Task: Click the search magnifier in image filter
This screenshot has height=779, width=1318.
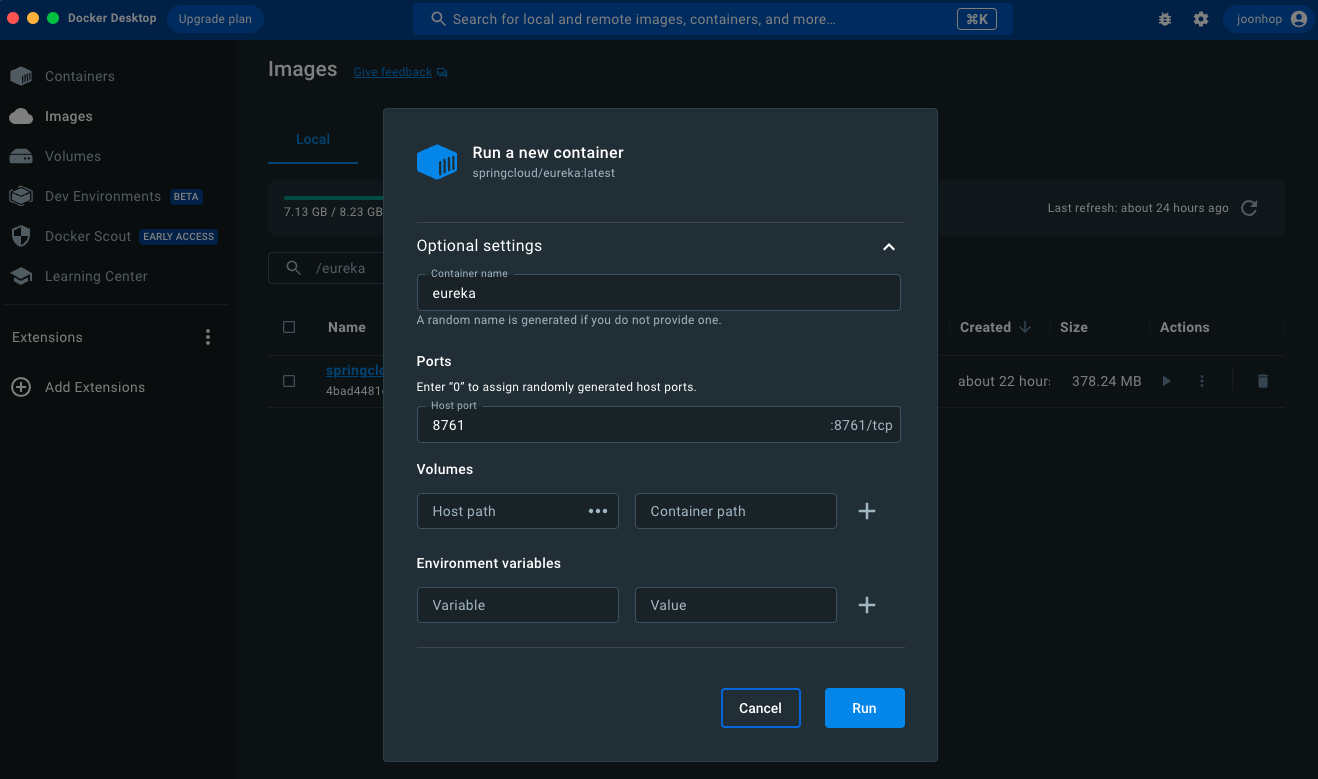Action: [294, 268]
